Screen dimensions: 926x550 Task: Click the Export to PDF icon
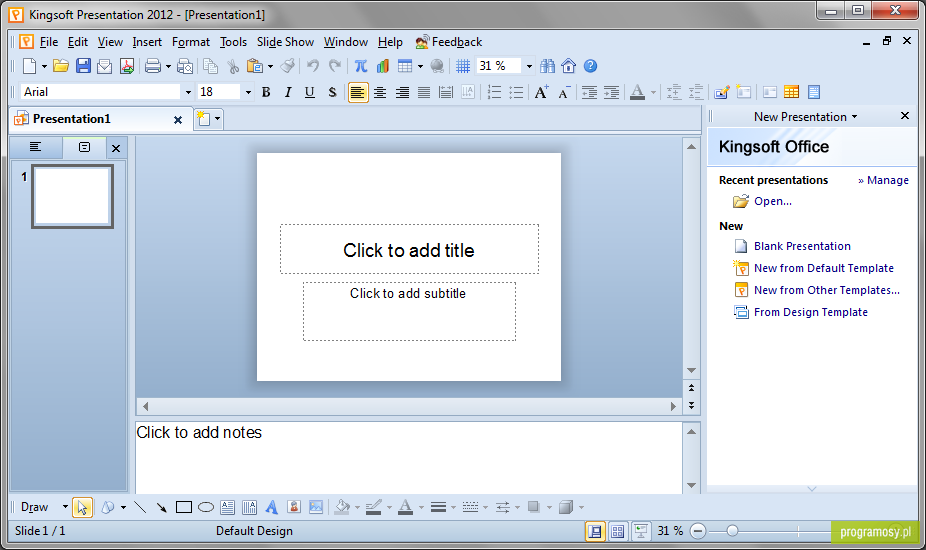pos(126,66)
